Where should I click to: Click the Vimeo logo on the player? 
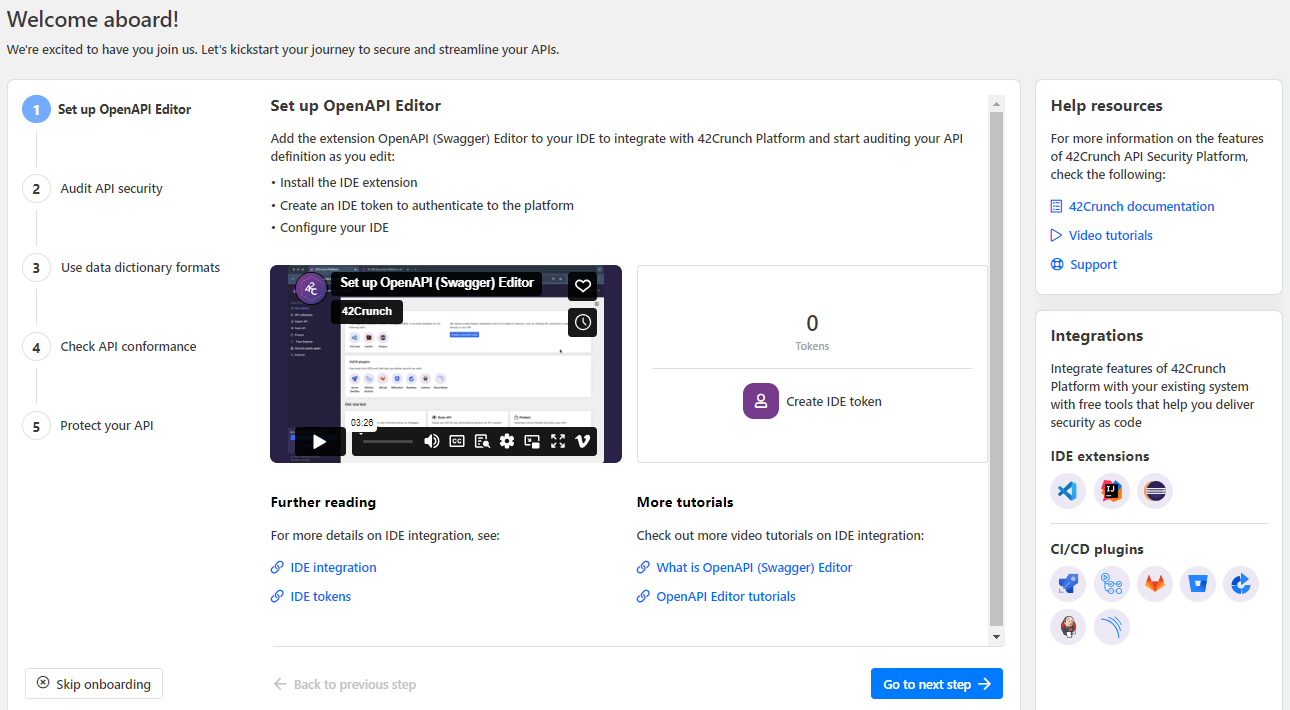(583, 441)
